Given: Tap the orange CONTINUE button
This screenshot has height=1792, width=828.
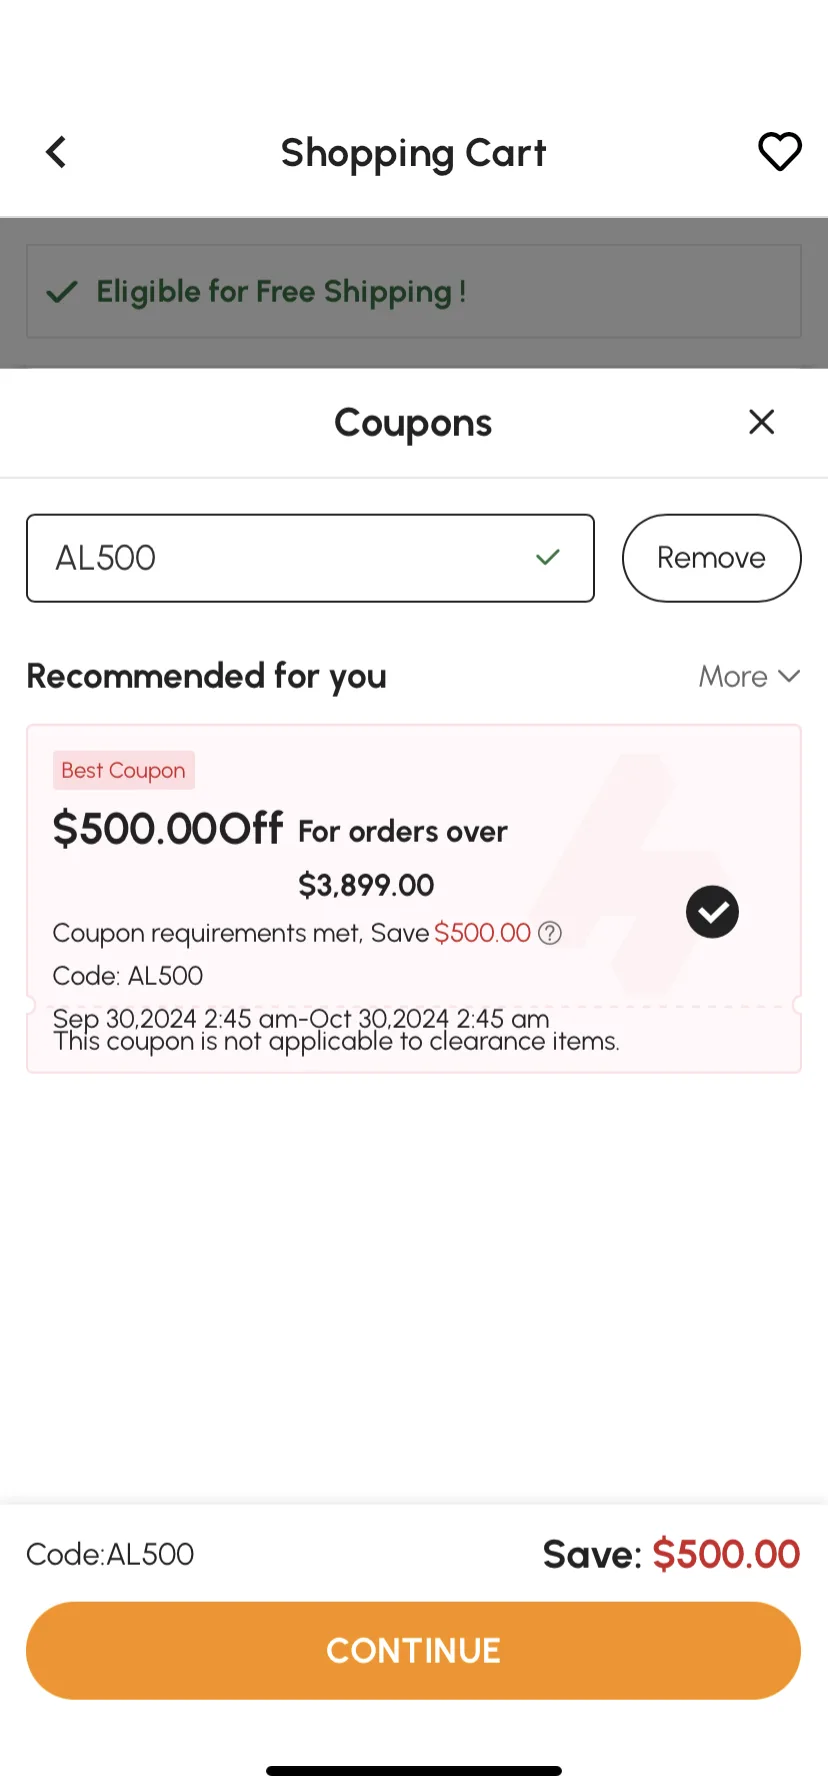Looking at the screenshot, I should (x=414, y=1651).
